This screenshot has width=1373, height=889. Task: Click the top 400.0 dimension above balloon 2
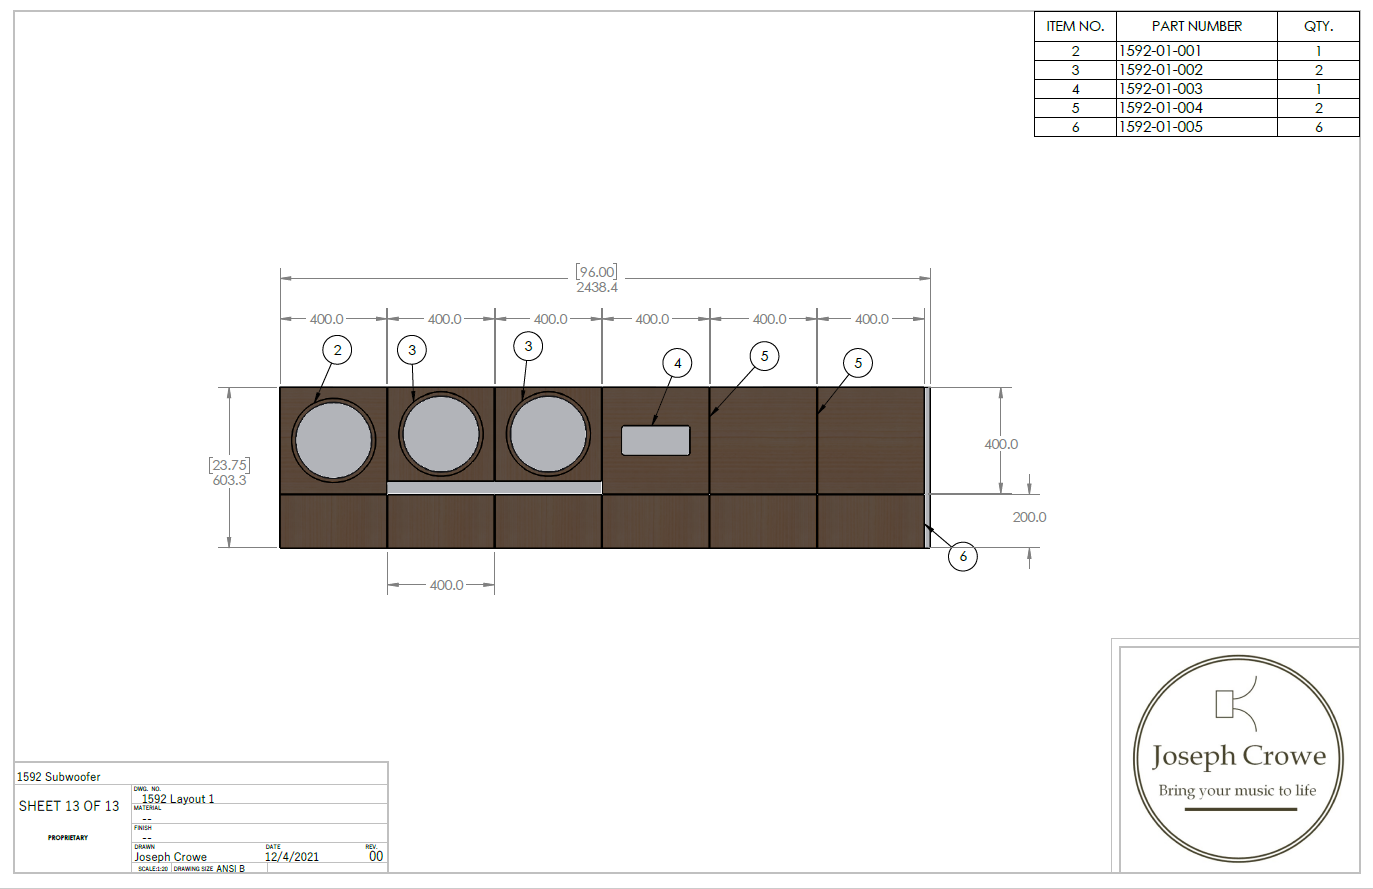[326, 319]
